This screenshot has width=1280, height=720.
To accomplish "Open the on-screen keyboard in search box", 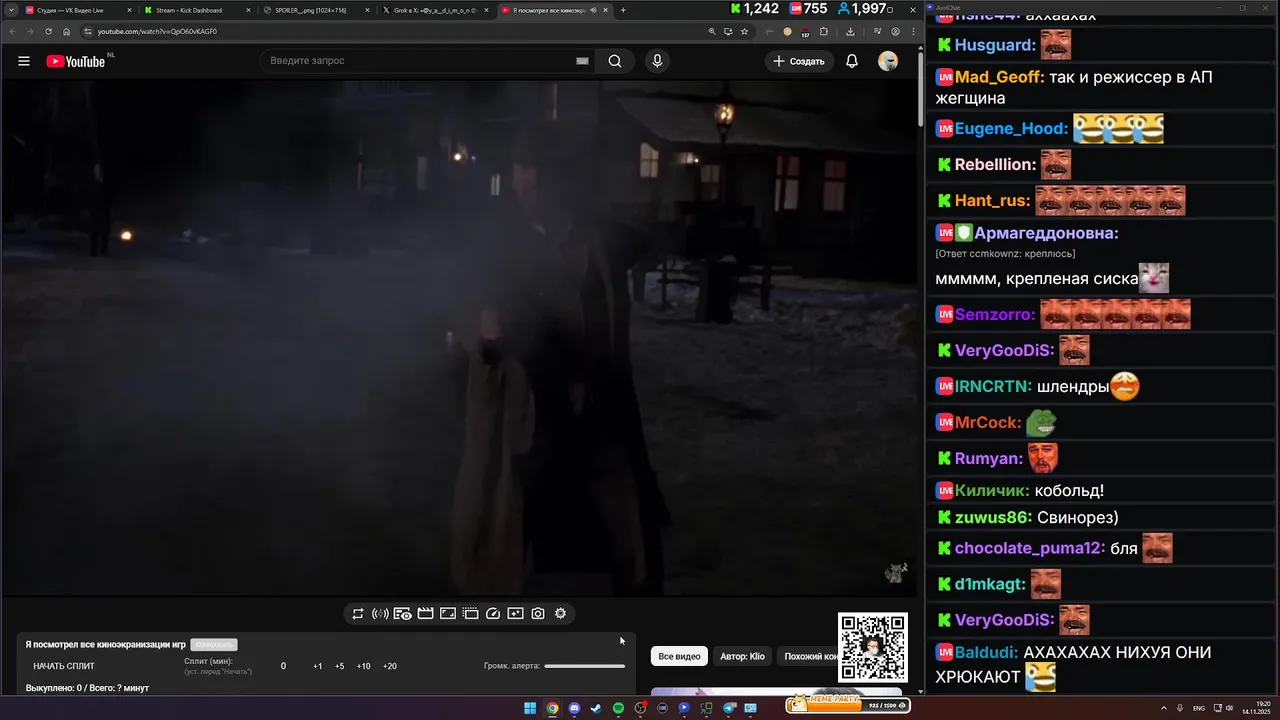I will pyautogui.click(x=582, y=61).
